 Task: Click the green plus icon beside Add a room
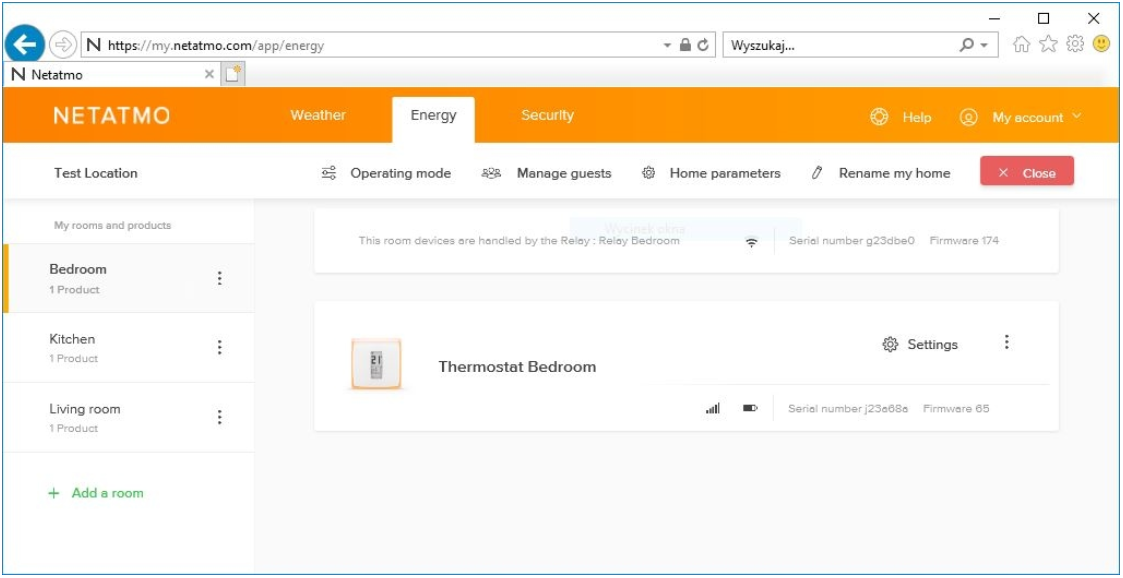[x=53, y=493]
